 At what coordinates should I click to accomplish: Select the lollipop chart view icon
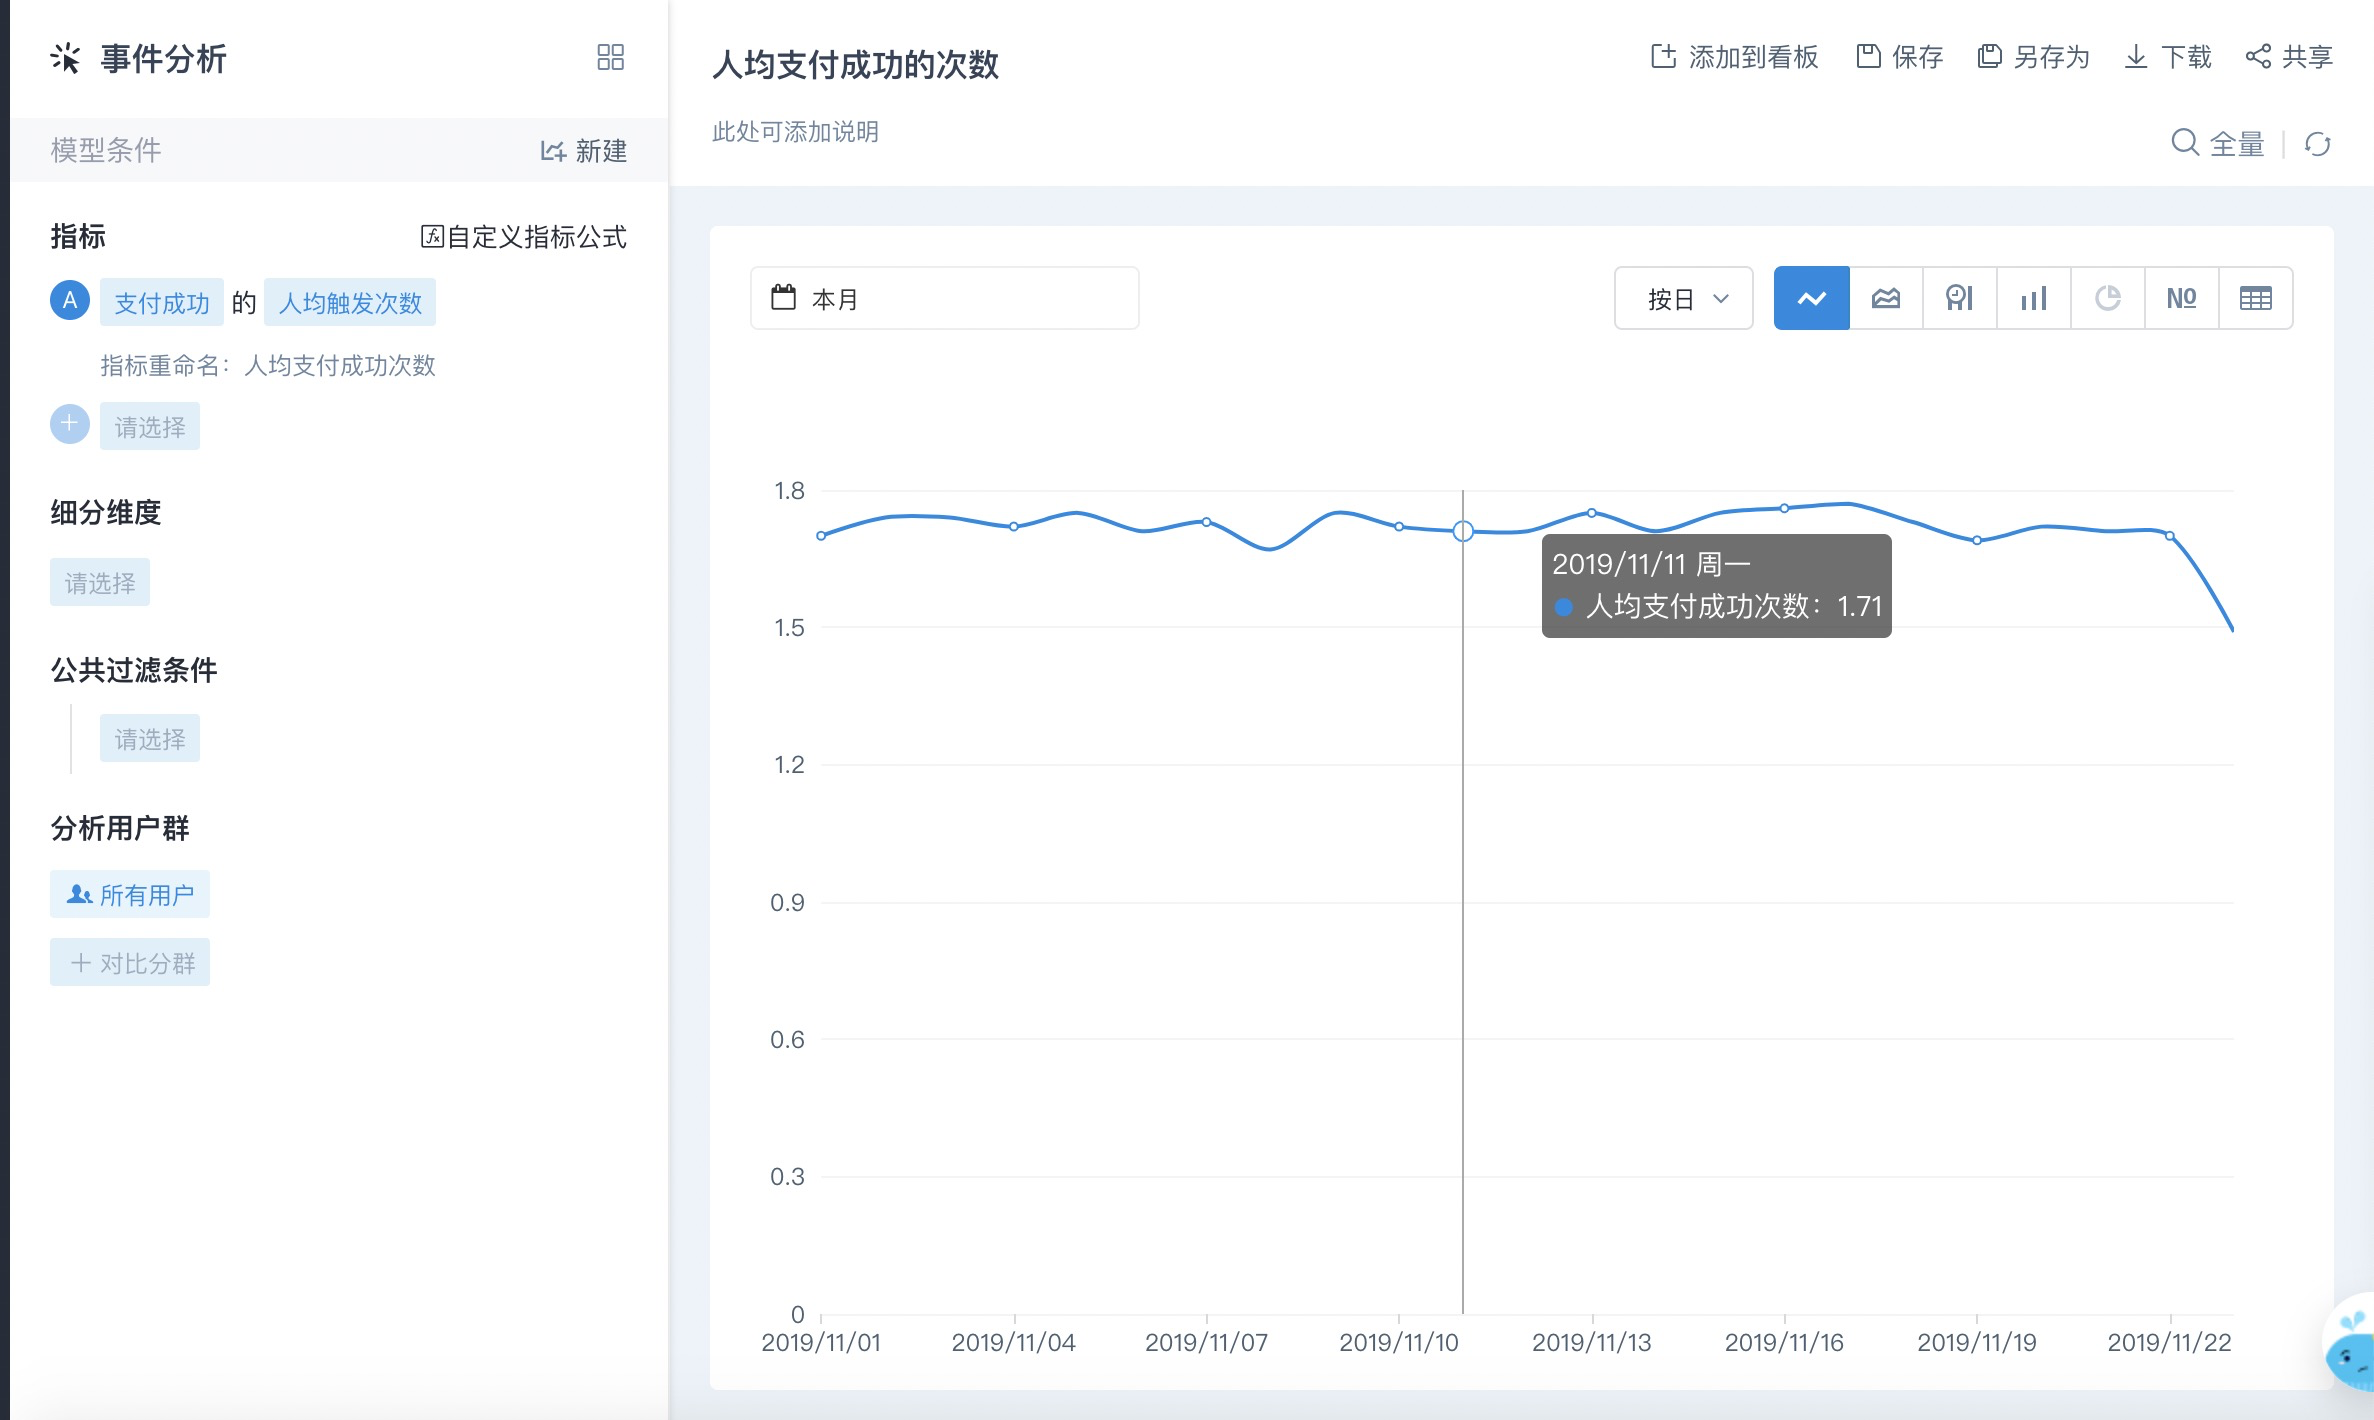coord(1960,298)
